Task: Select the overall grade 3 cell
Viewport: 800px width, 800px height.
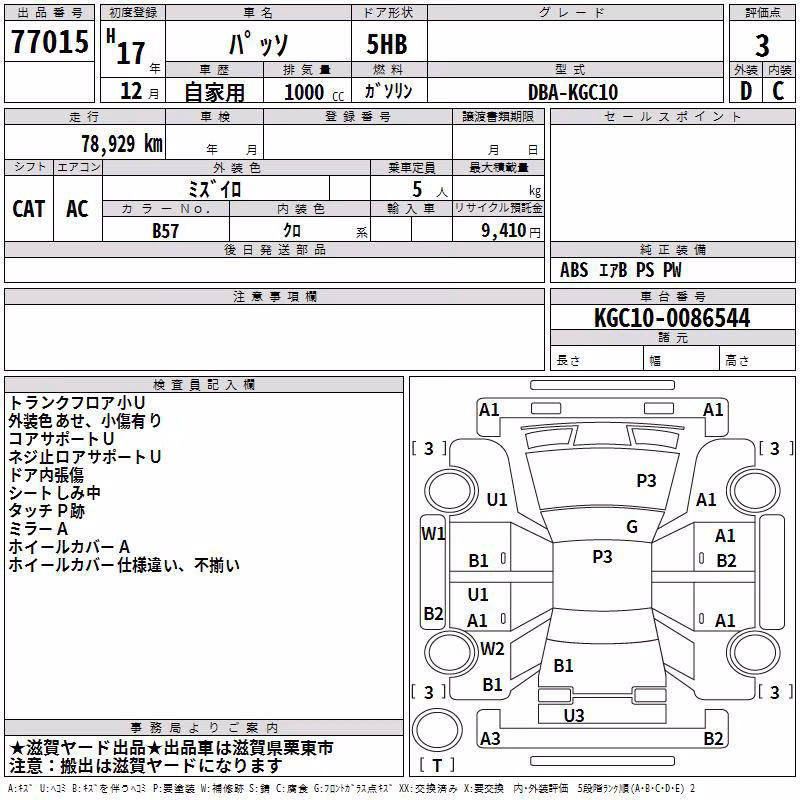Action: (762, 45)
